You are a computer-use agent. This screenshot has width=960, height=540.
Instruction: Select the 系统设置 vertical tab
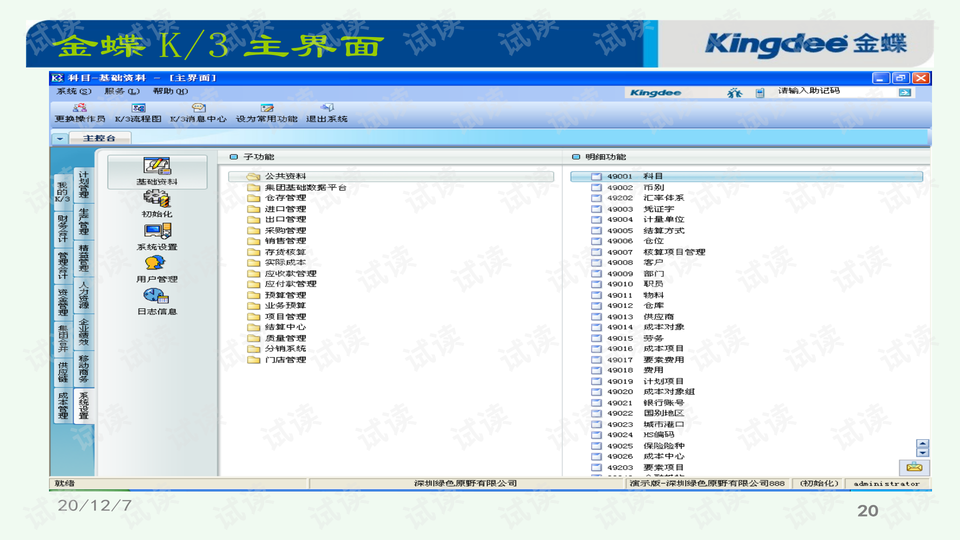coord(84,405)
